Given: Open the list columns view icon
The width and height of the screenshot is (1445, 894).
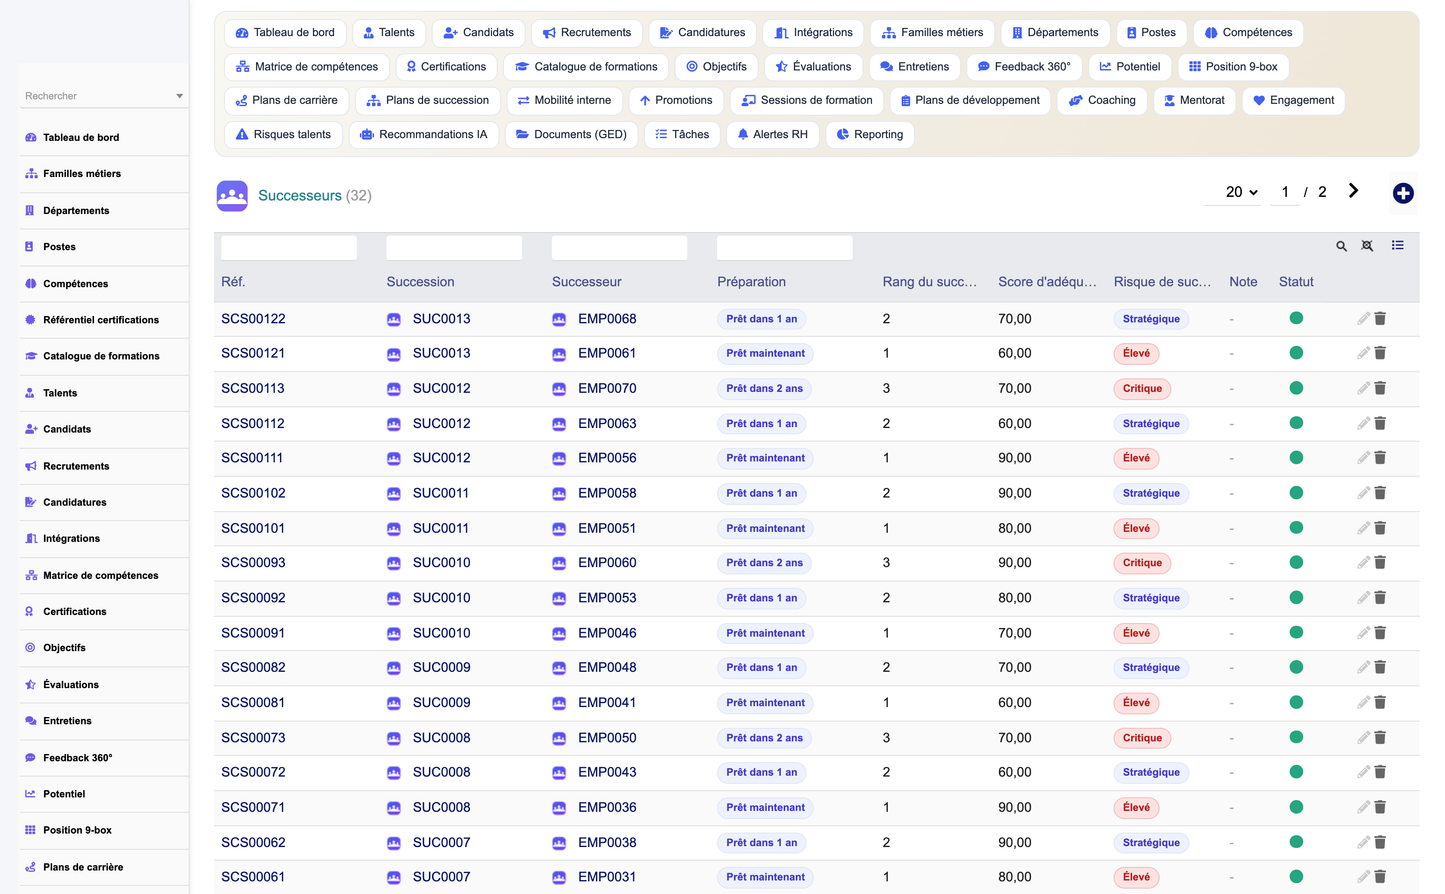Looking at the screenshot, I should tap(1397, 245).
